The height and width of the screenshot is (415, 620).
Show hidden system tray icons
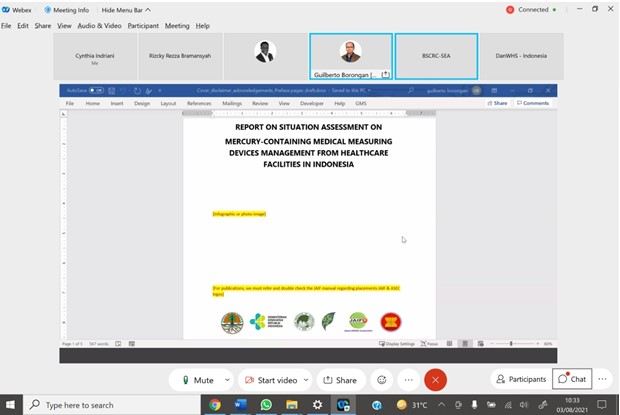pos(442,405)
